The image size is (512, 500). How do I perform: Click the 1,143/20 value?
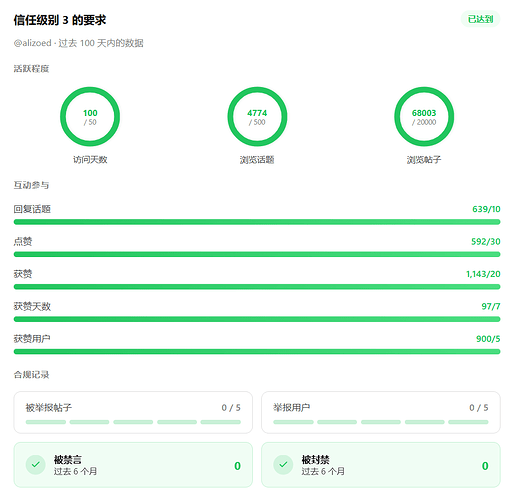click(483, 274)
